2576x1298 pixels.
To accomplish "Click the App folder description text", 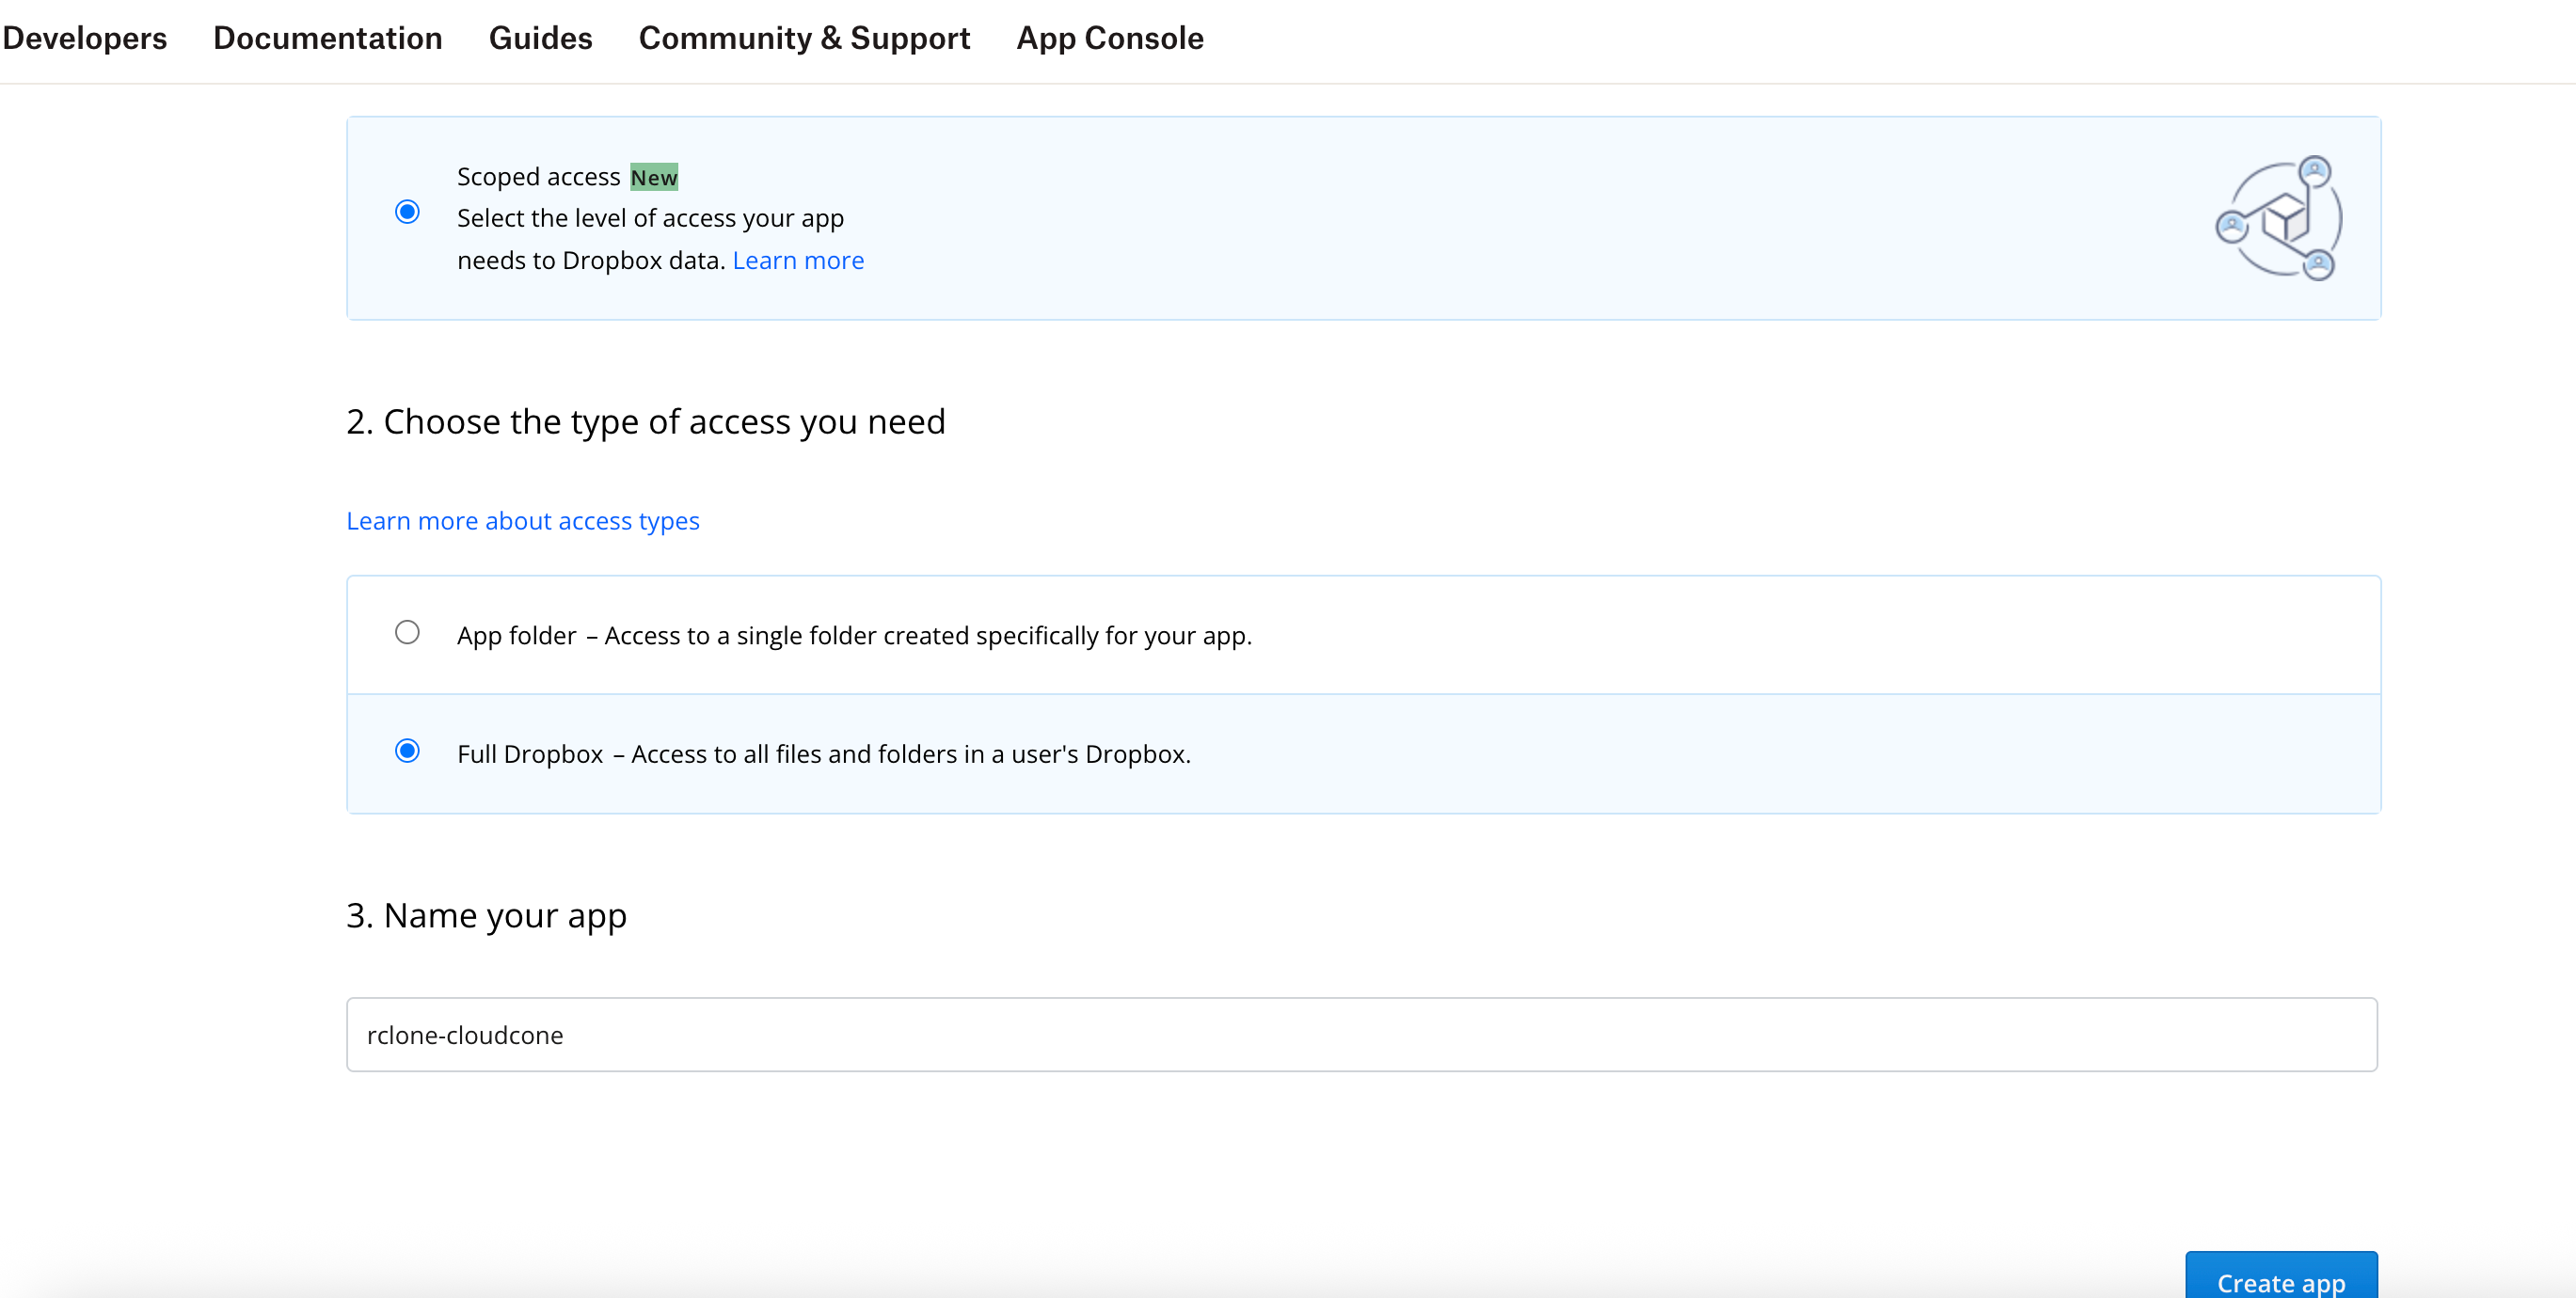I will click(853, 635).
